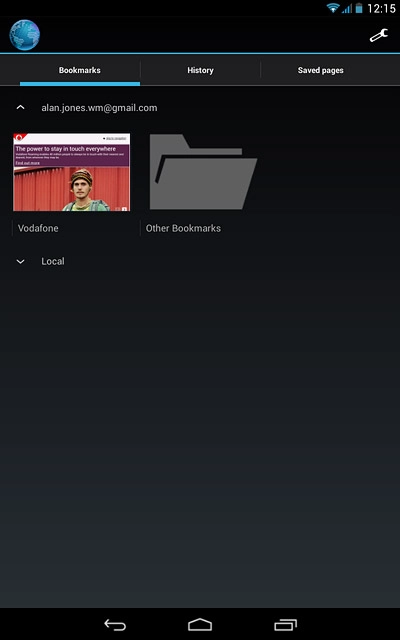The image size is (400, 640).
Task: Tap the Android home navigation icon
Action: 200,624
